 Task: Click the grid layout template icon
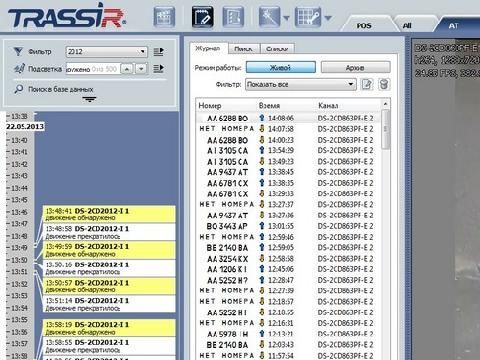(308, 17)
